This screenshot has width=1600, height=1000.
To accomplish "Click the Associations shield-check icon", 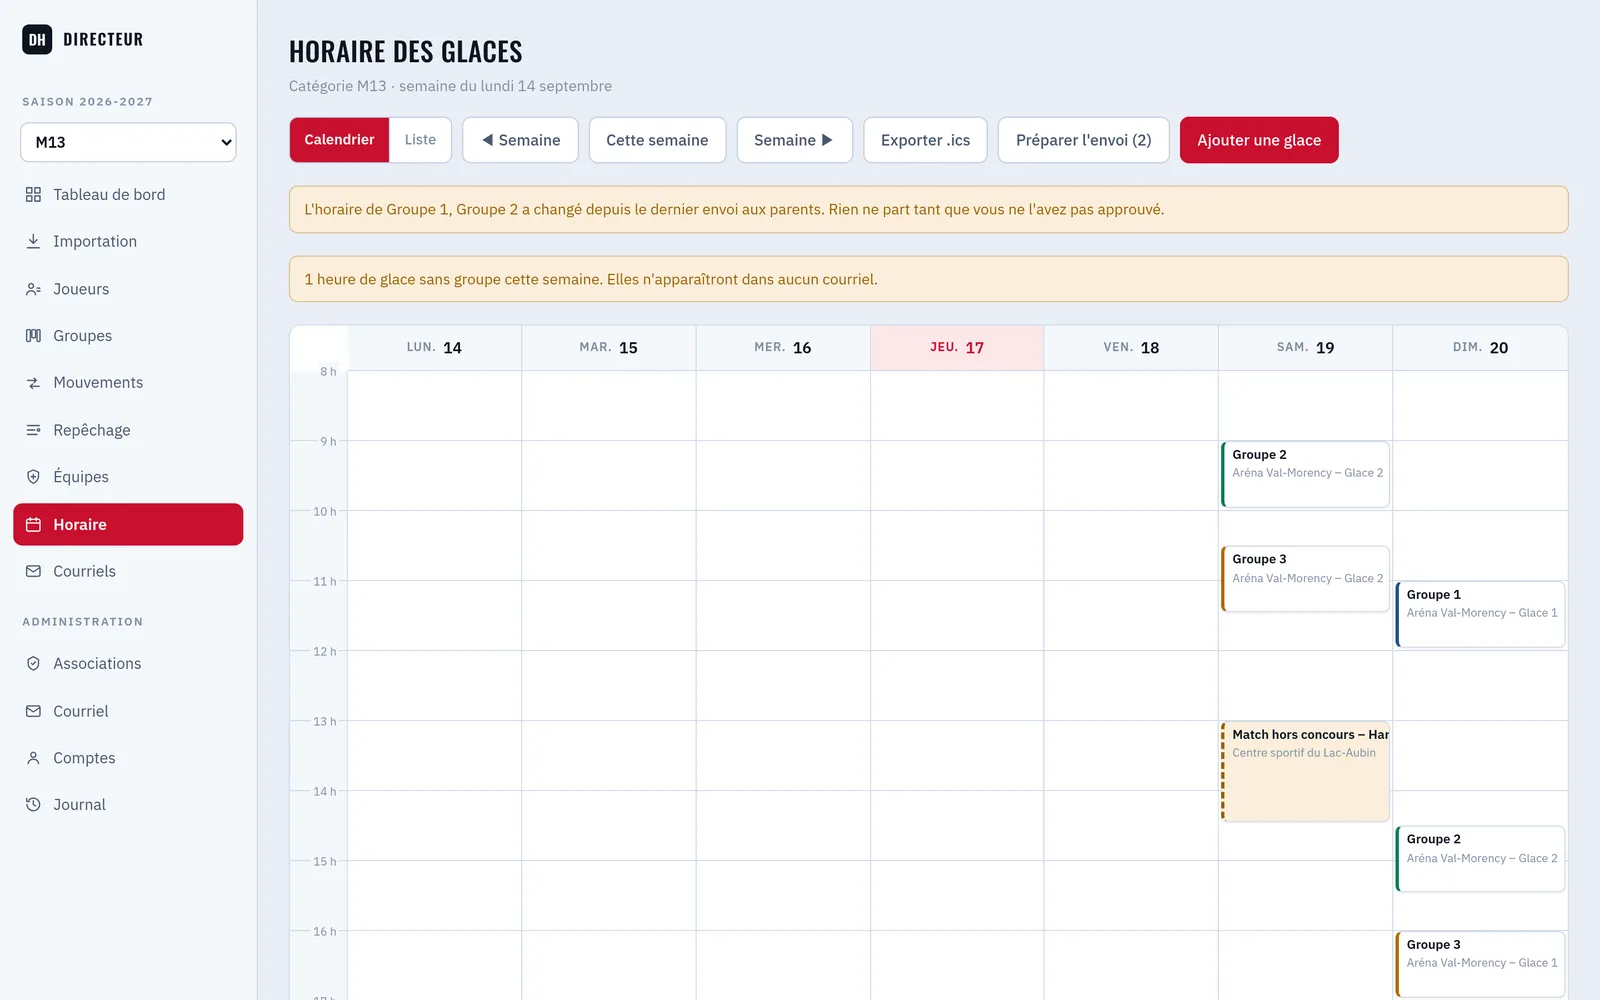I will tap(33, 664).
